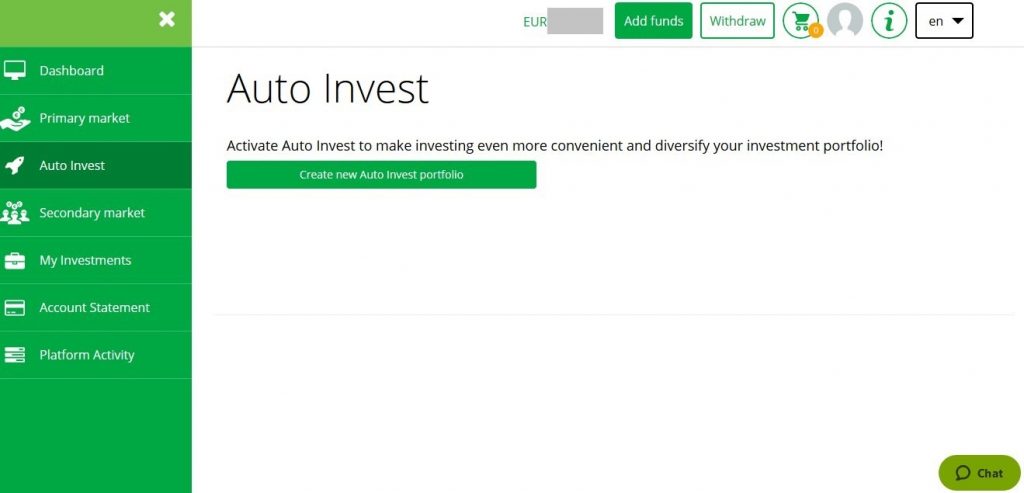This screenshot has width=1024, height=493.
Task: Close the sidebar with the X
Action: coord(167,19)
